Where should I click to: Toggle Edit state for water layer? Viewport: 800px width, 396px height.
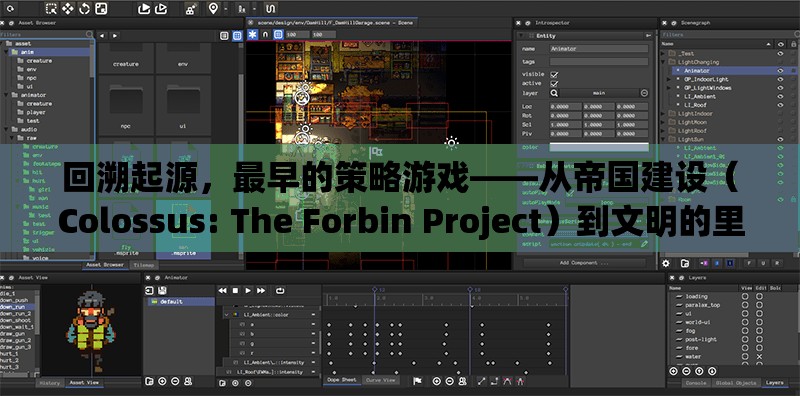(759, 356)
